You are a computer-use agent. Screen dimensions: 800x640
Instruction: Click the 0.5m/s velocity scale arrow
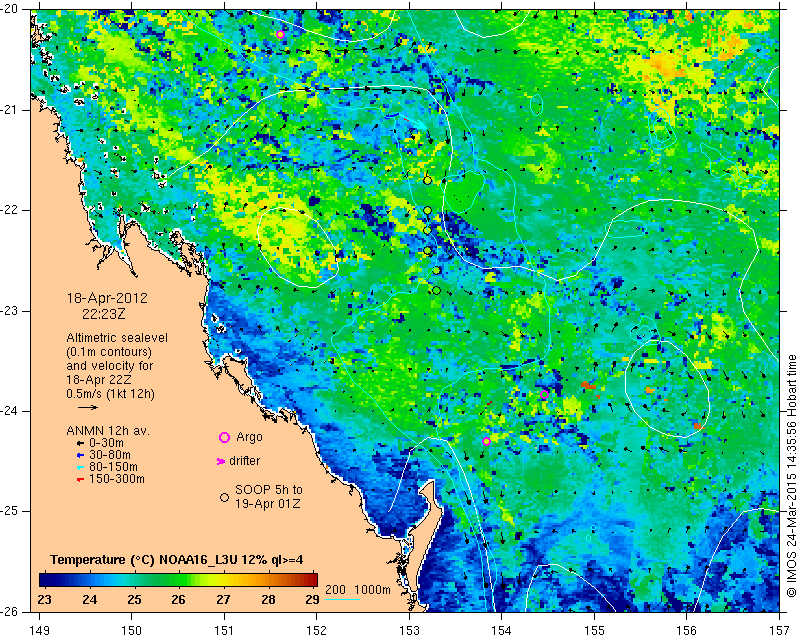pos(88,407)
